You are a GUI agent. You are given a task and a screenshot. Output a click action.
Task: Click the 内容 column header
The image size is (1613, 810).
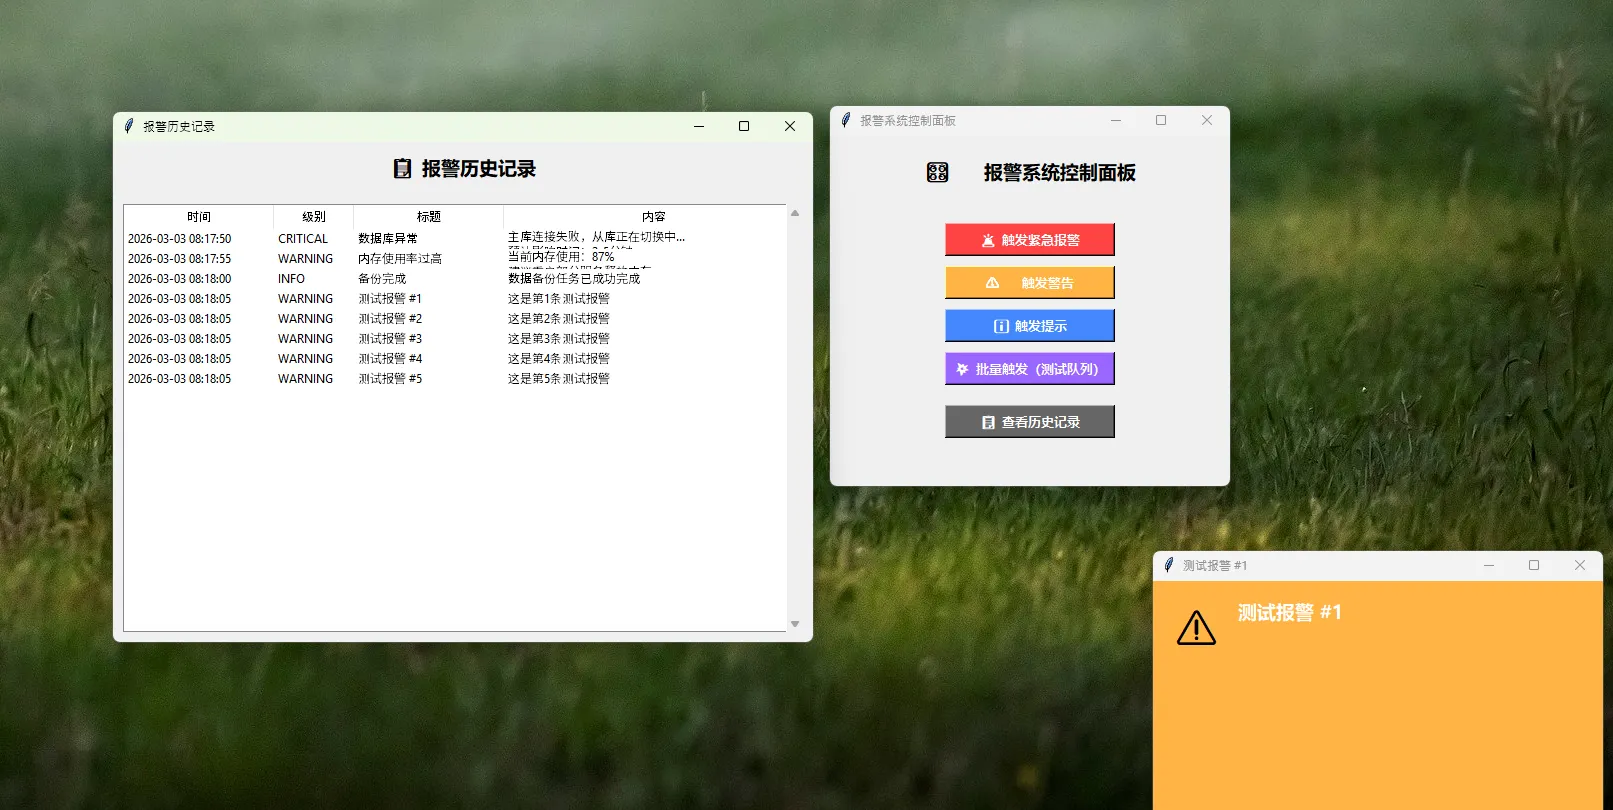653,217
